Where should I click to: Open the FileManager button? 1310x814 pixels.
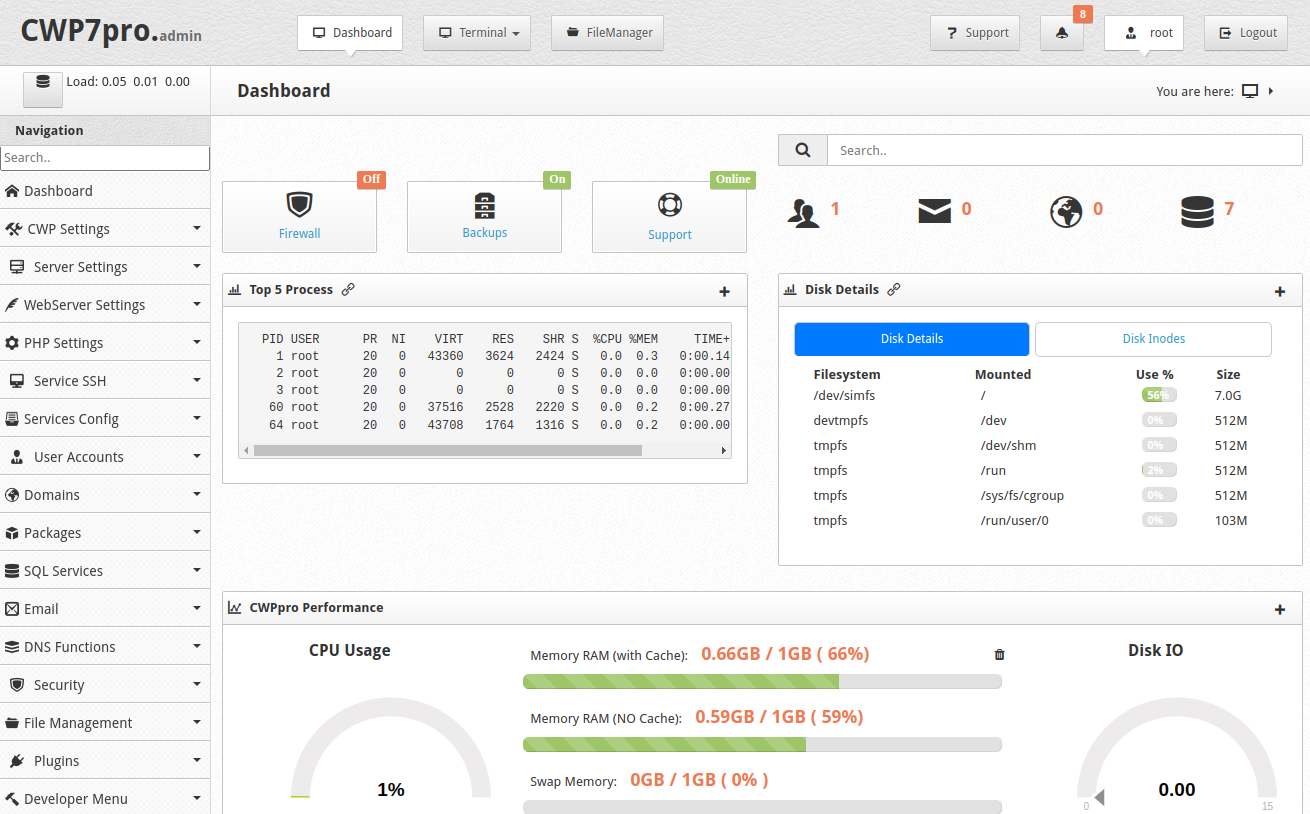(x=608, y=33)
